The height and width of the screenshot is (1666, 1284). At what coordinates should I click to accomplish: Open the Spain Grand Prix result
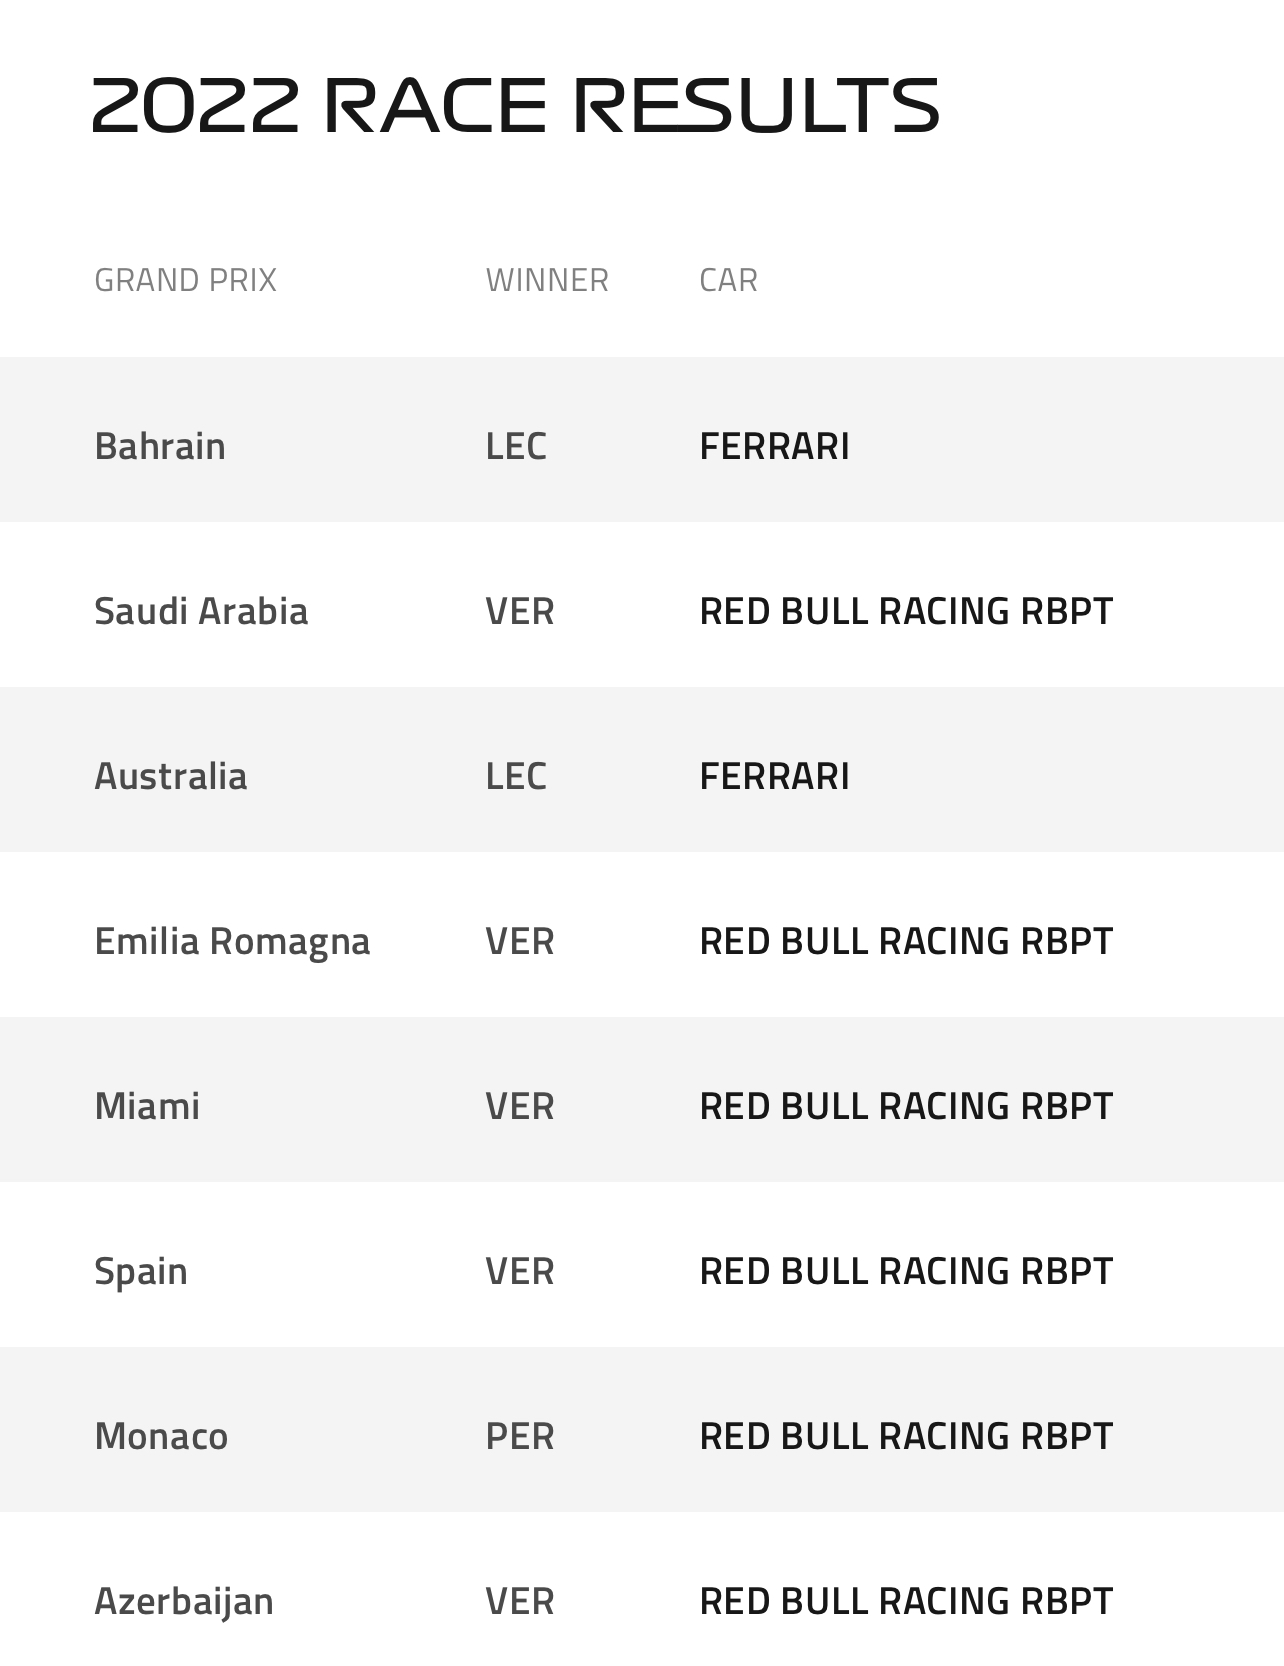141,1272
